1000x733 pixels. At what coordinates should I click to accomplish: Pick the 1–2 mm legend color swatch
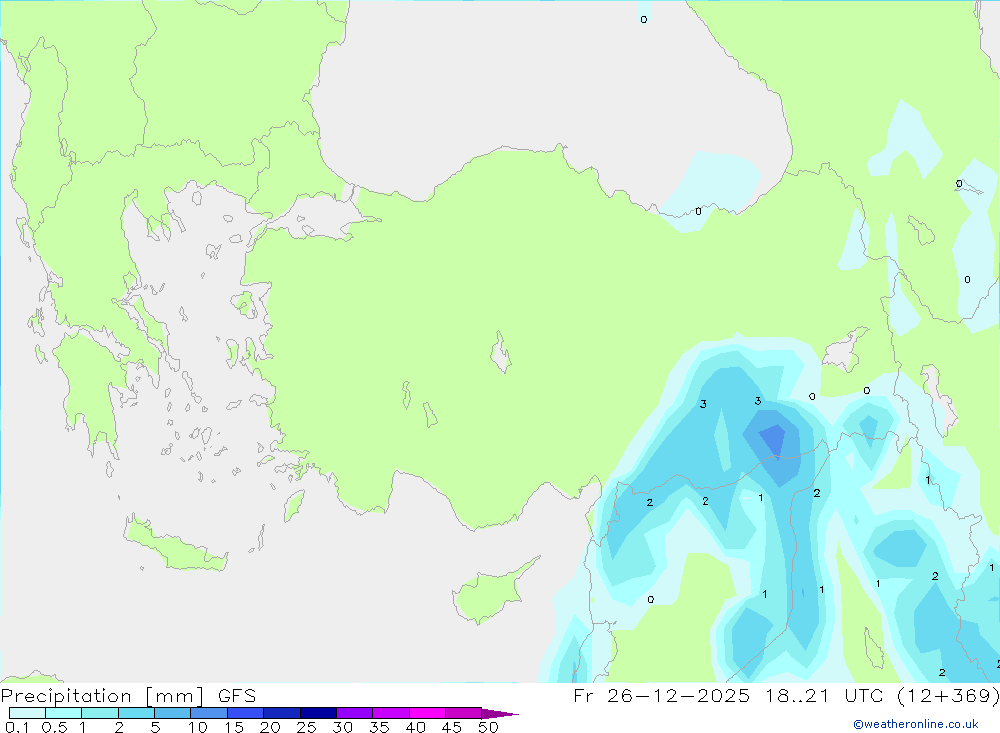pos(99,713)
